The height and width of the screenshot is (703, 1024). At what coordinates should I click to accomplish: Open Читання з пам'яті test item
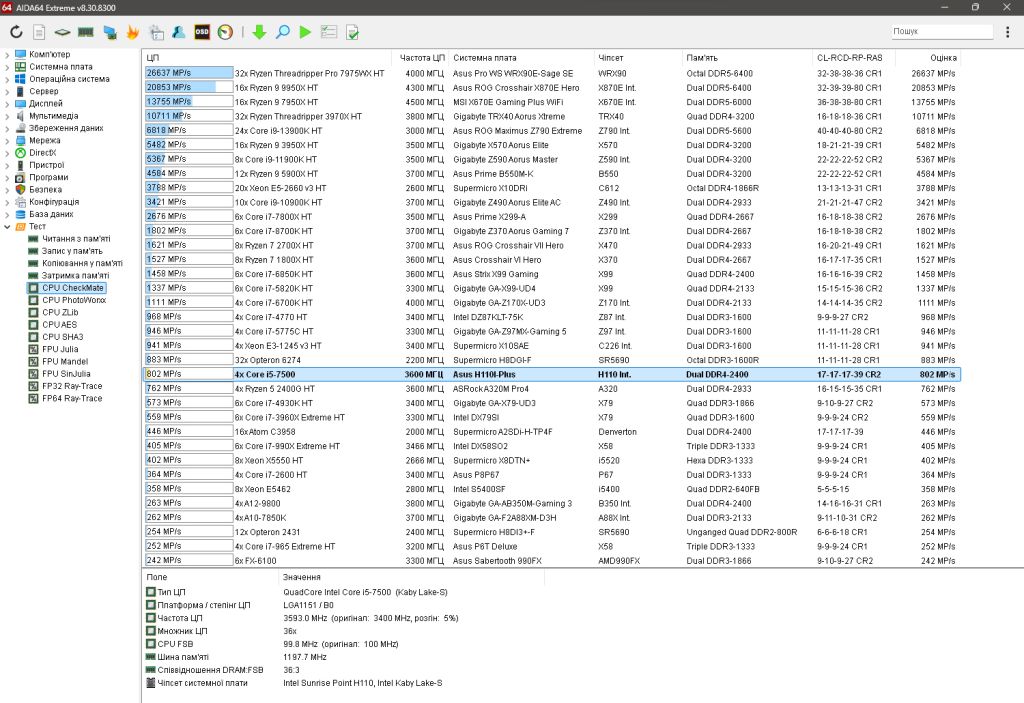point(76,238)
